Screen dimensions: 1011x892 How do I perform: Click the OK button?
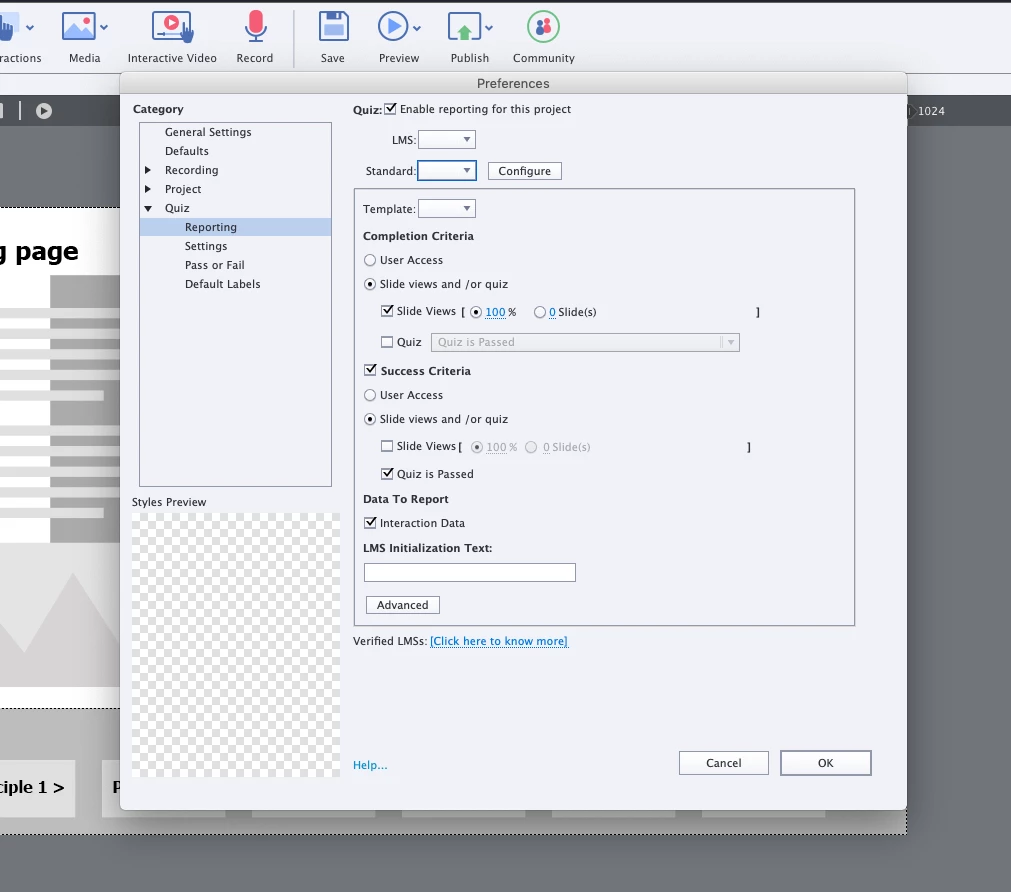point(826,763)
